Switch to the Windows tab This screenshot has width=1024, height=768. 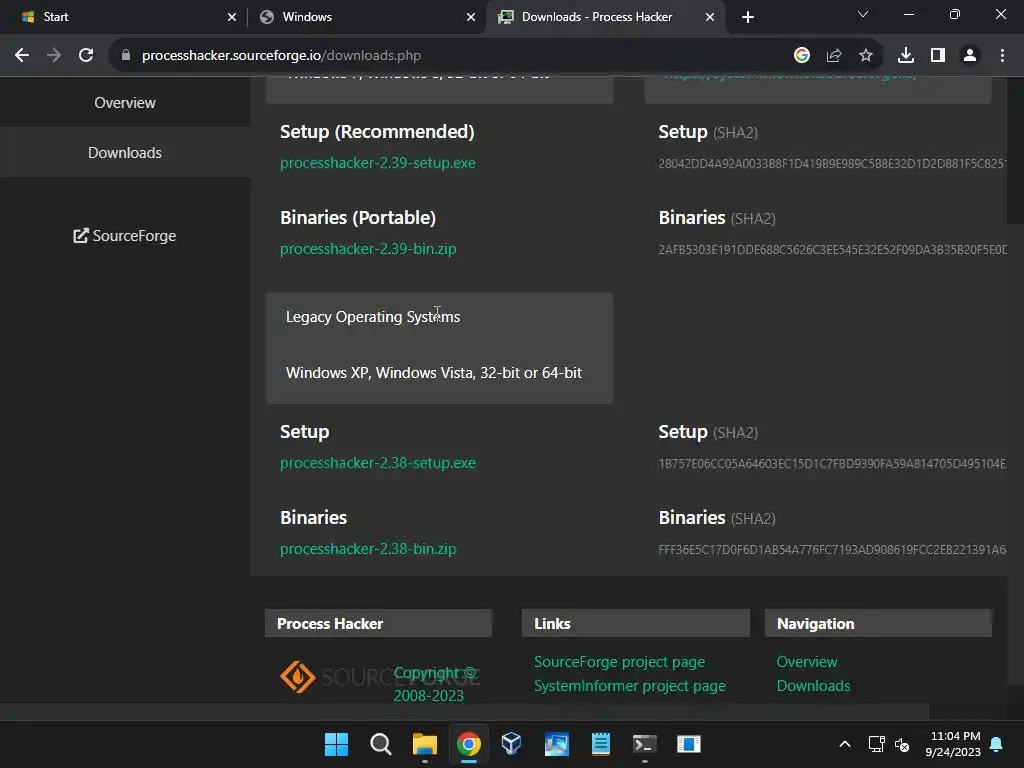tap(367, 17)
